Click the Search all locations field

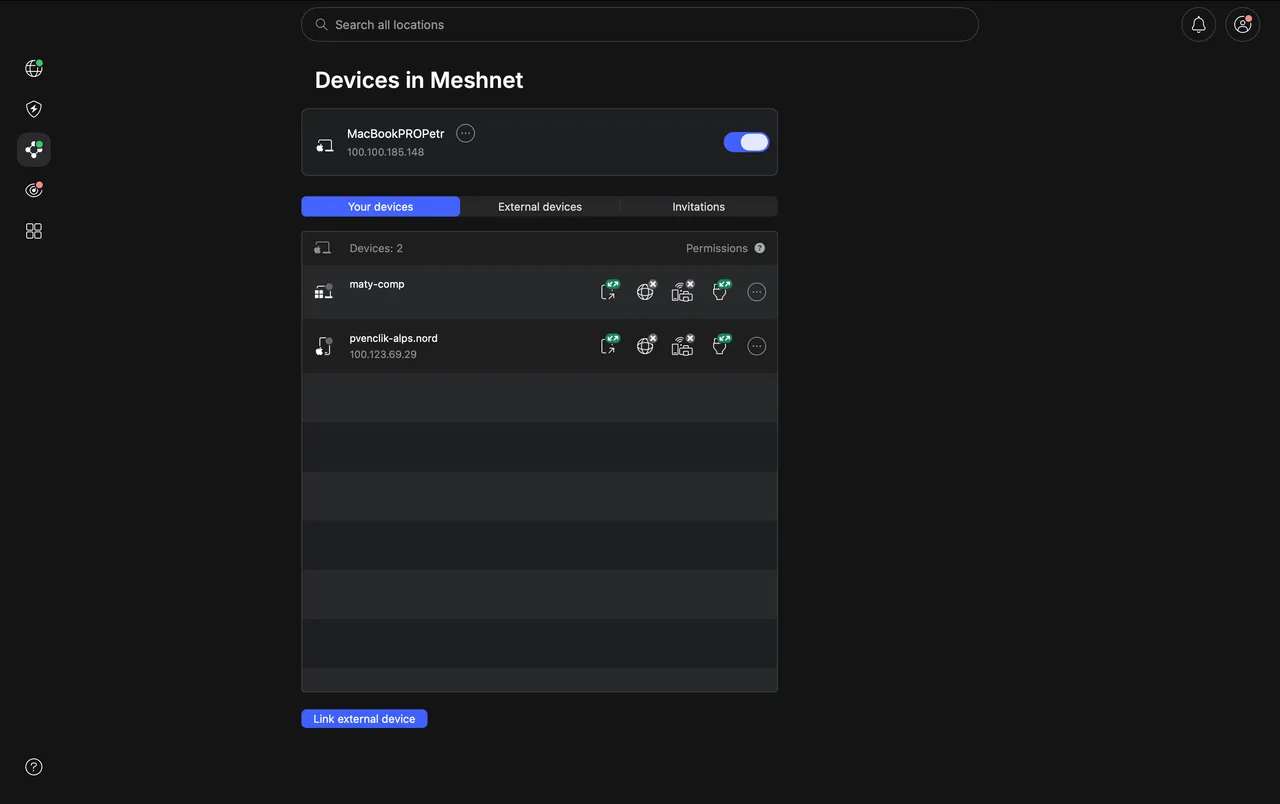640,25
